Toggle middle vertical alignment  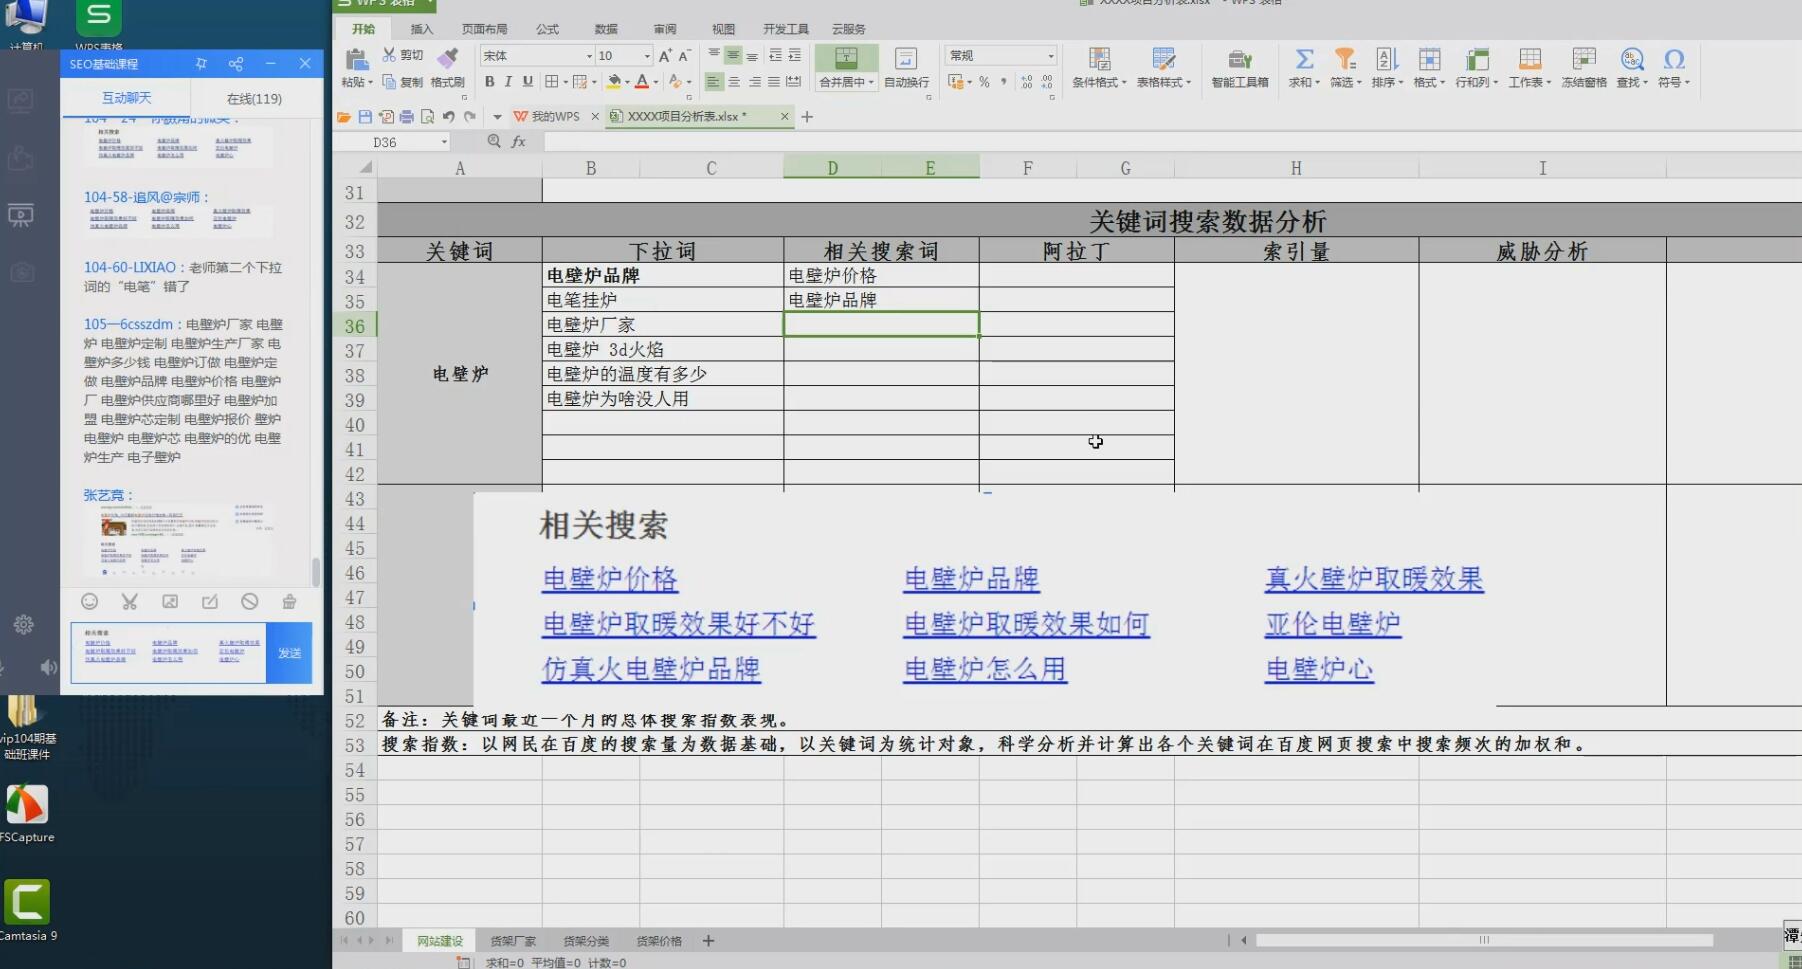(x=733, y=55)
